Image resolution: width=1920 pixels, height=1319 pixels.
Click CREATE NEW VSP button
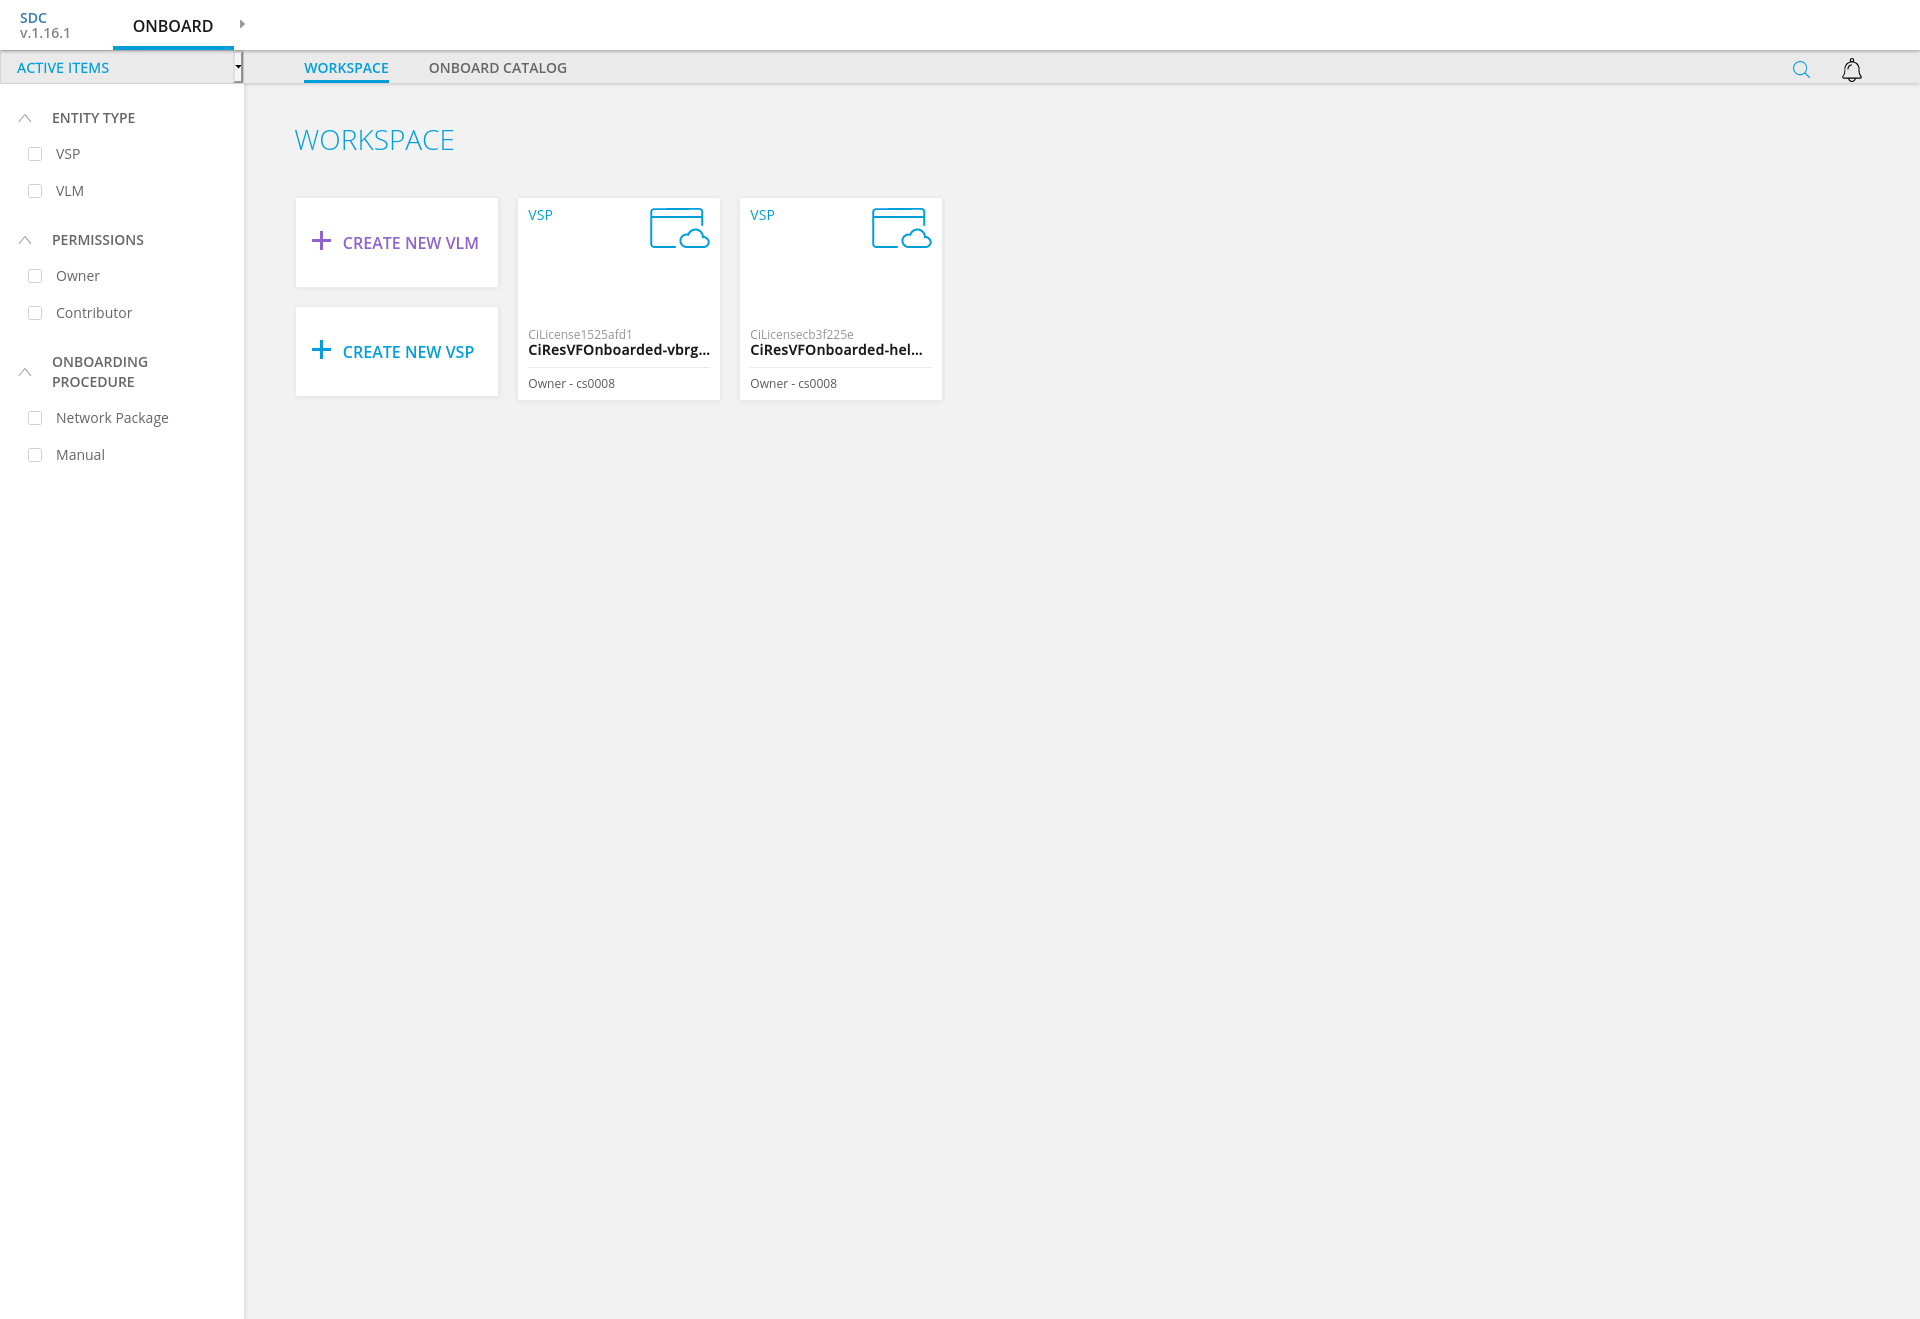point(408,352)
